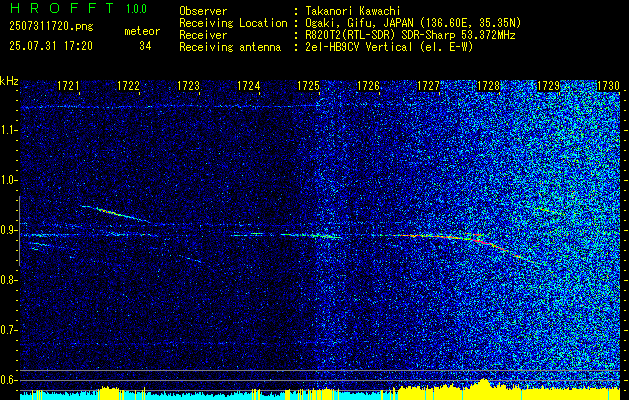Click the gray vertical range bar beside 0.9 kHz
The height and width of the screenshot is (400, 629).
pos(19,231)
